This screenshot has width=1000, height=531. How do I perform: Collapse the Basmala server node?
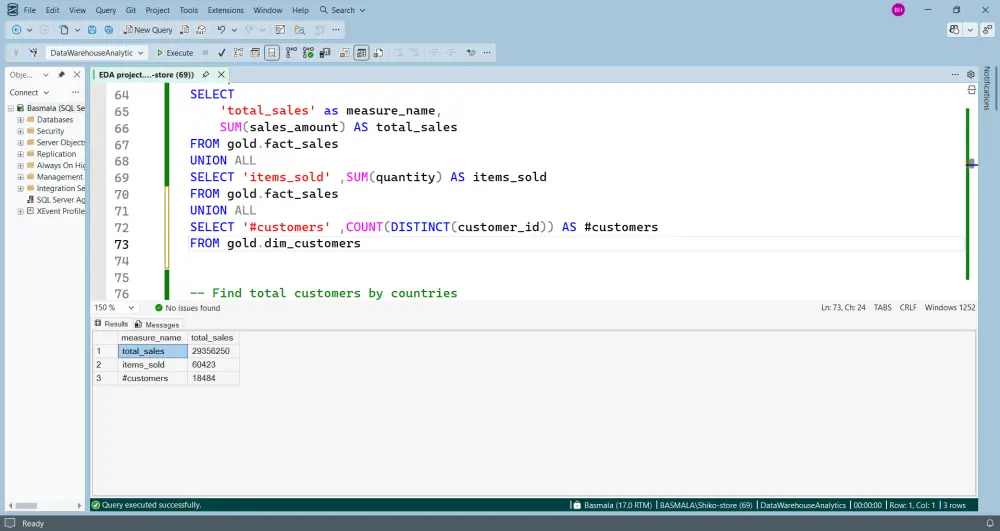(11, 108)
